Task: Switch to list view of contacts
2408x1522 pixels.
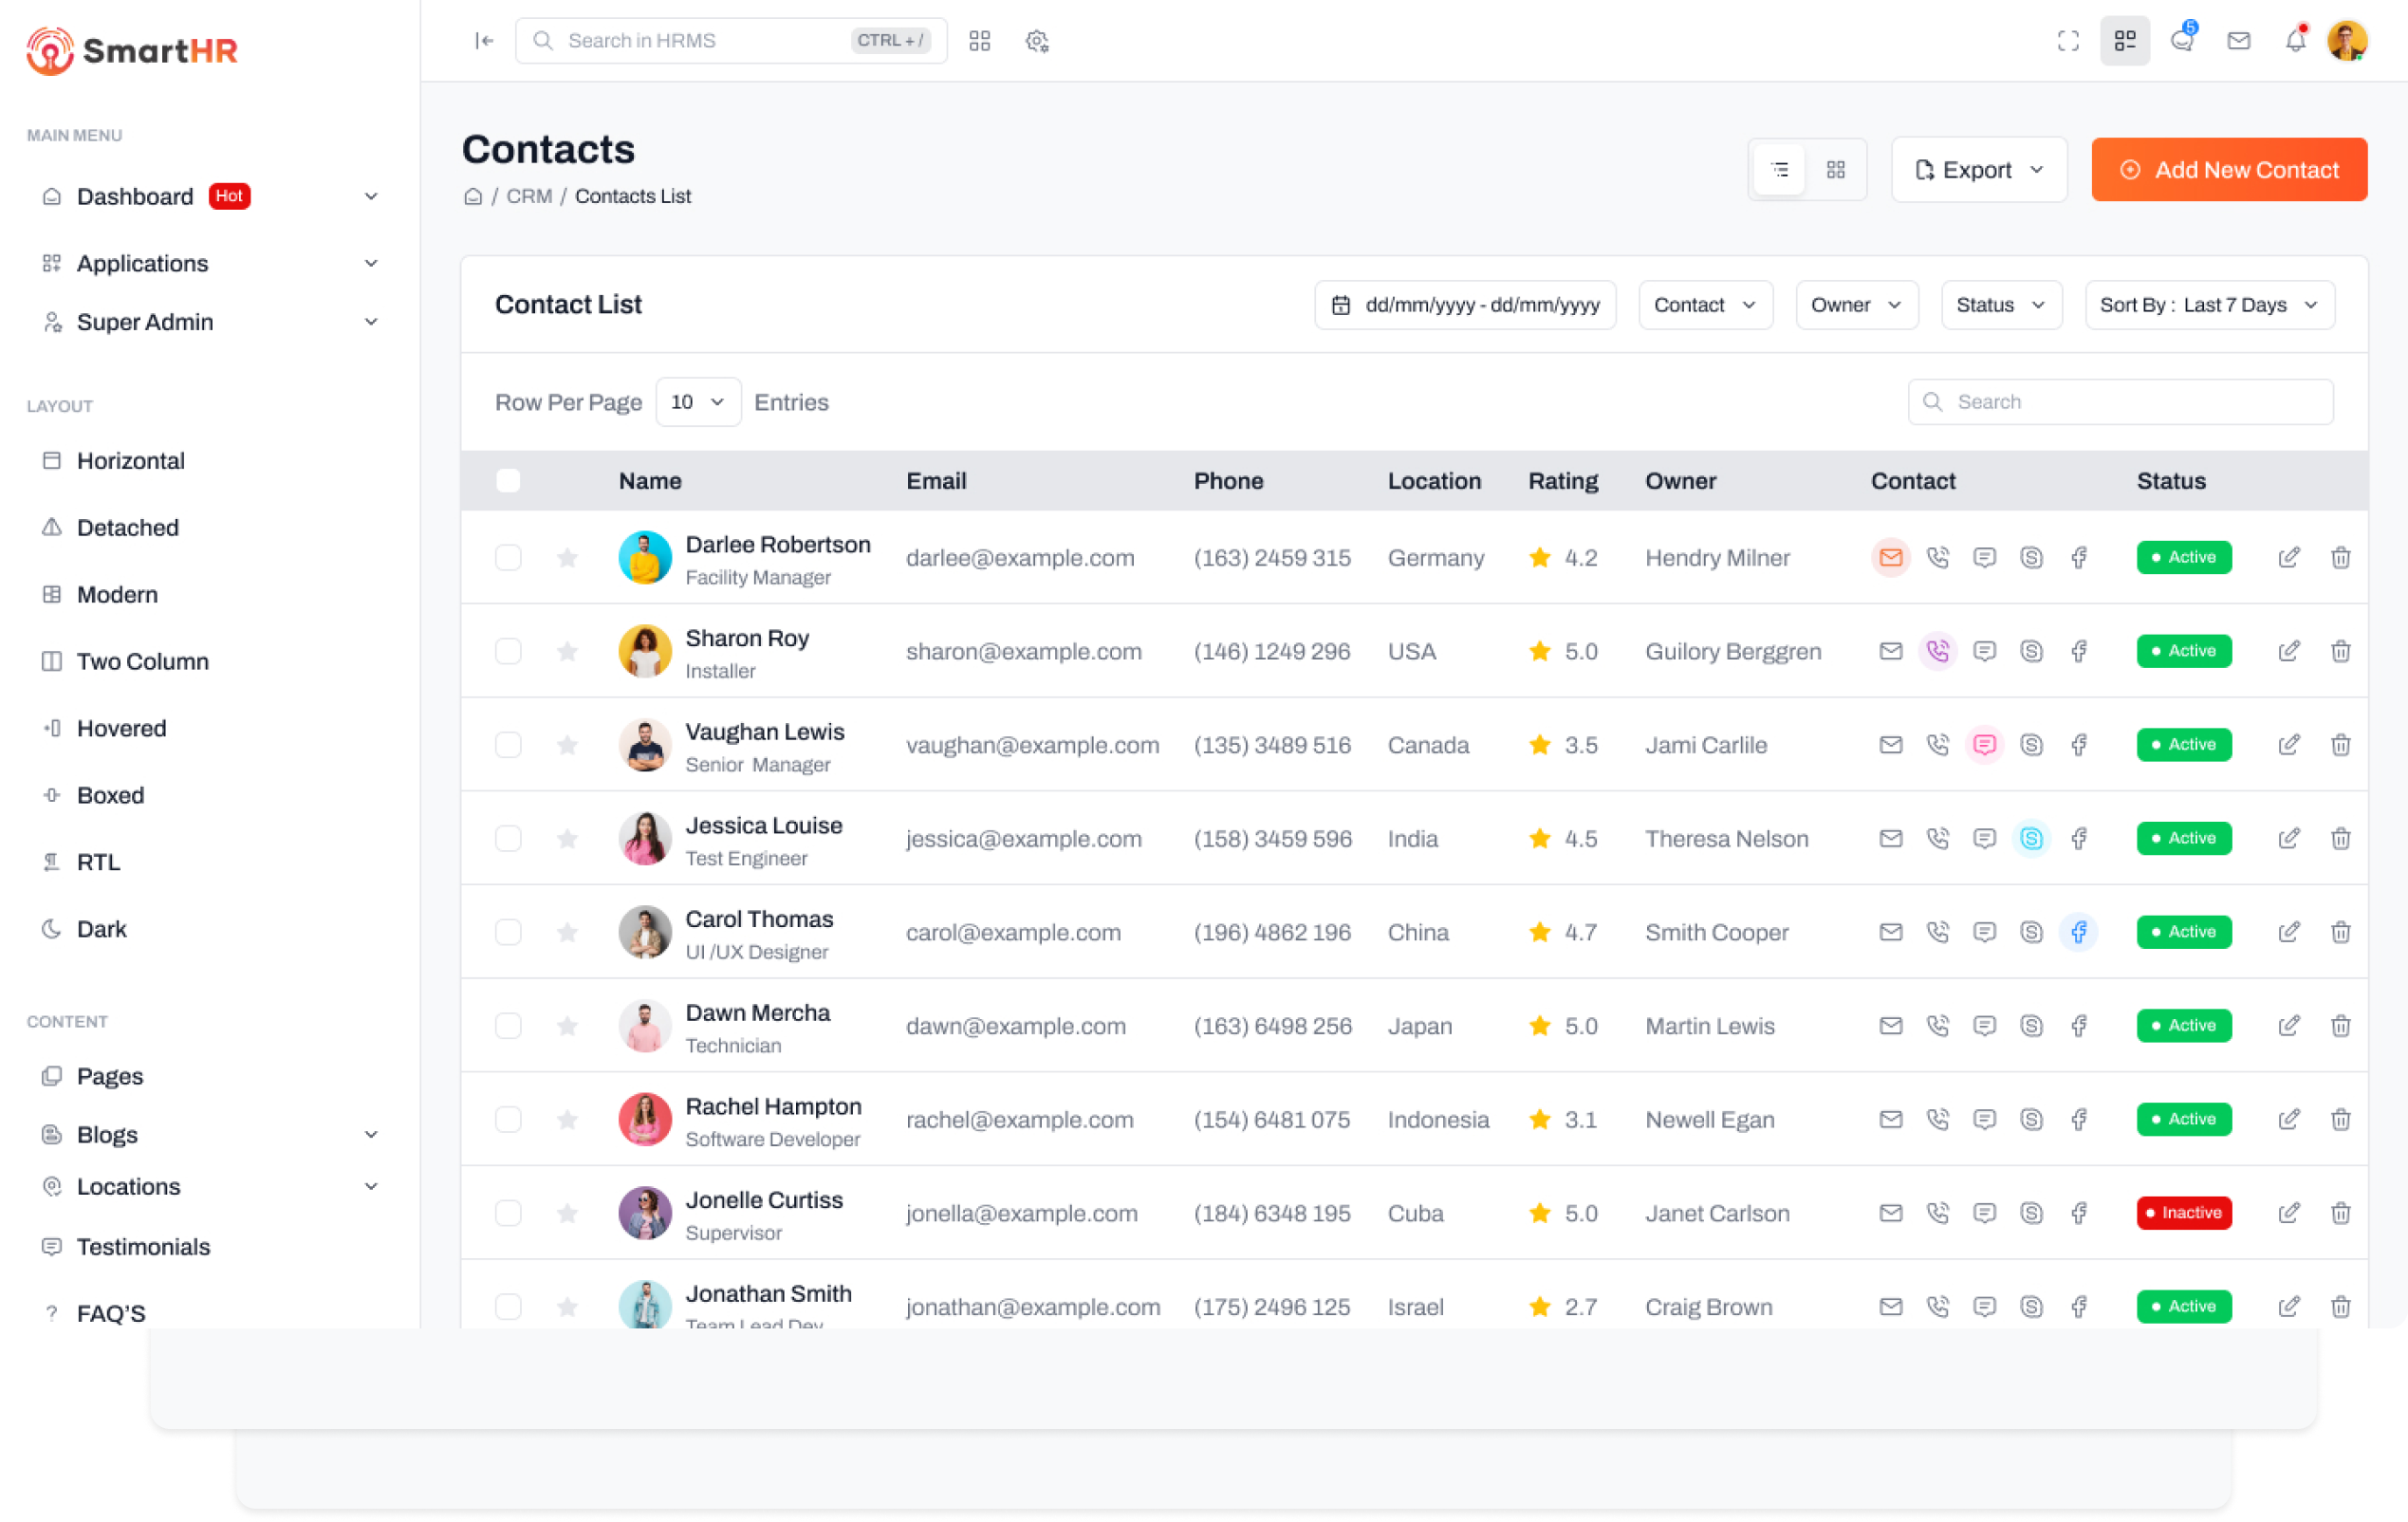Action: [1780, 170]
